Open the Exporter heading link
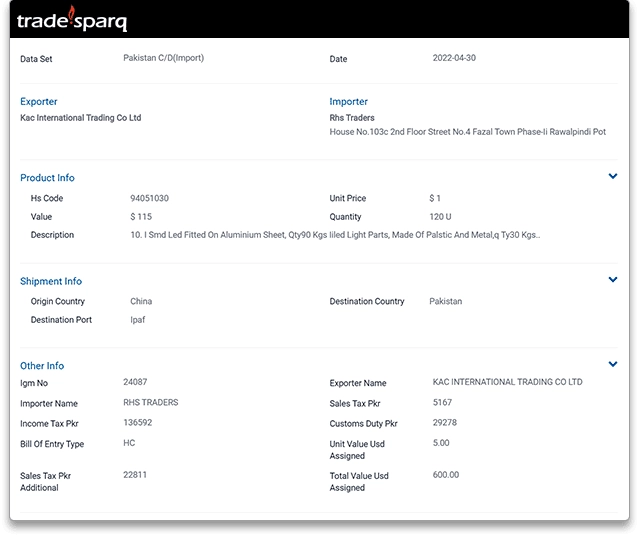The width and height of the screenshot is (637, 544). coord(39,102)
